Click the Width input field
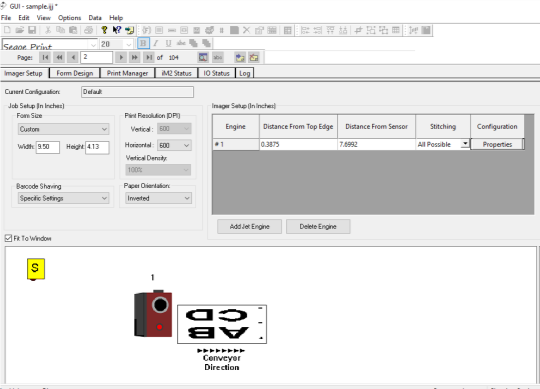The image size is (540, 389). tap(48, 147)
